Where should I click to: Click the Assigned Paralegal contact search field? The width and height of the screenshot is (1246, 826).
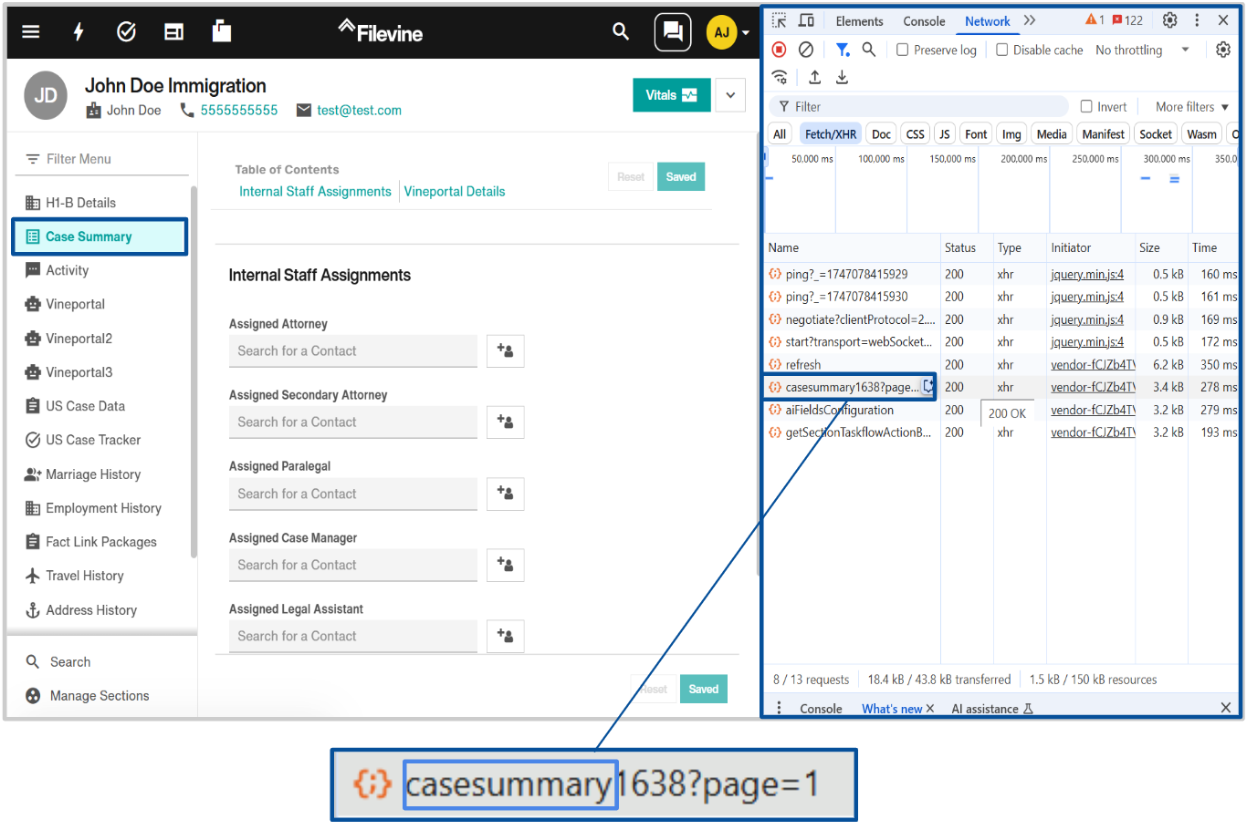coord(353,494)
